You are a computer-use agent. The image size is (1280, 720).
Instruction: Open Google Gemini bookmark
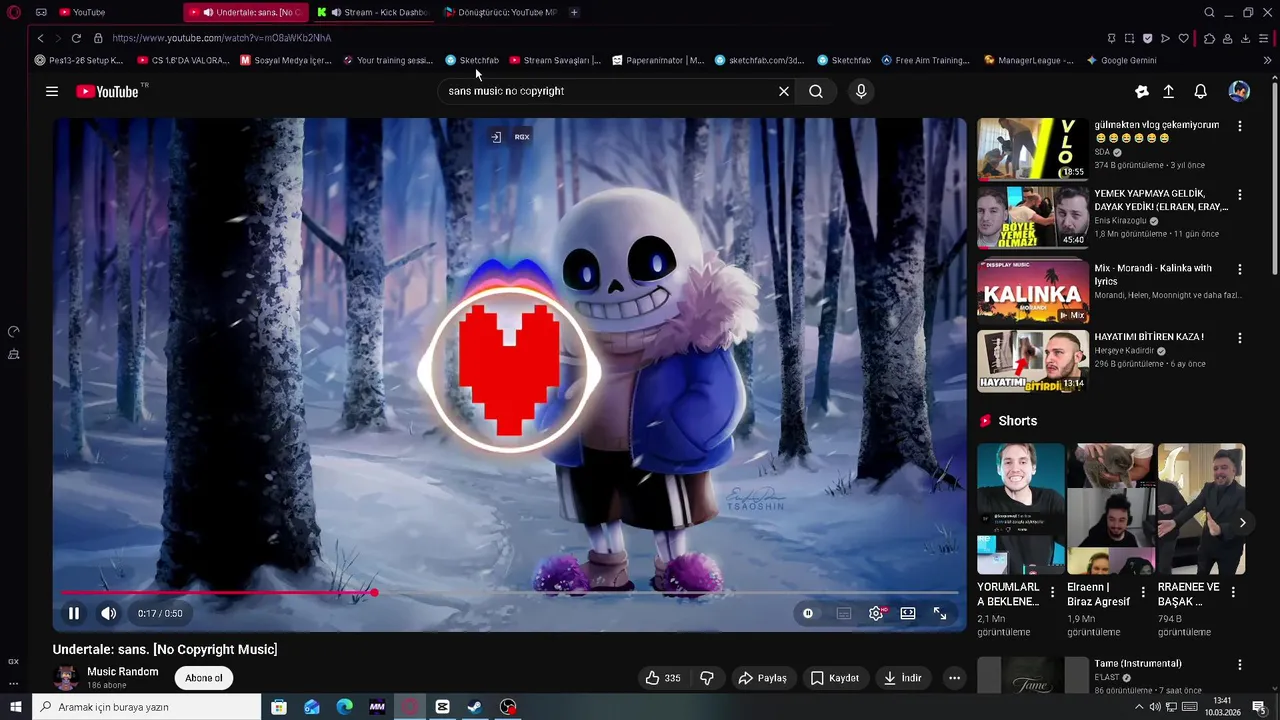pyautogui.click(x=1122, y=60)
